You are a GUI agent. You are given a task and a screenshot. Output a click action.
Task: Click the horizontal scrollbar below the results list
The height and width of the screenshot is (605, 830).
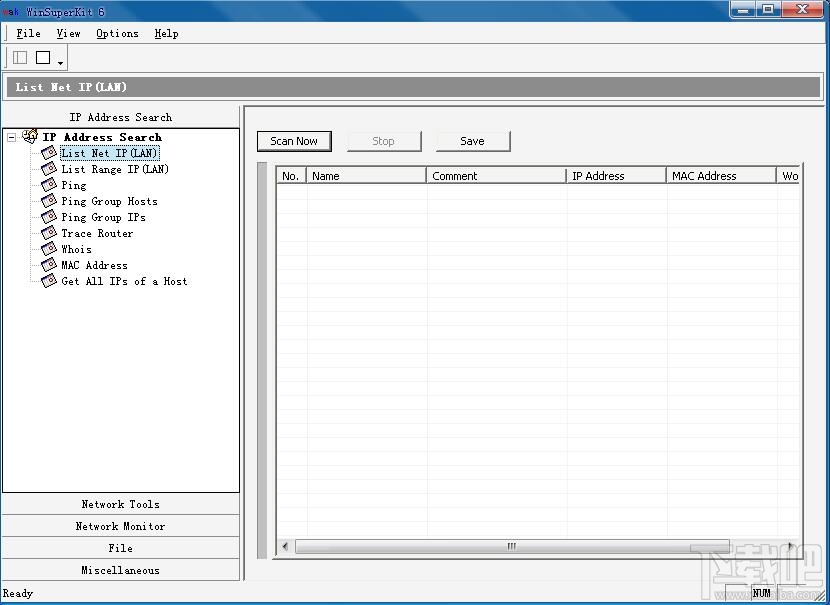point(510,547)
